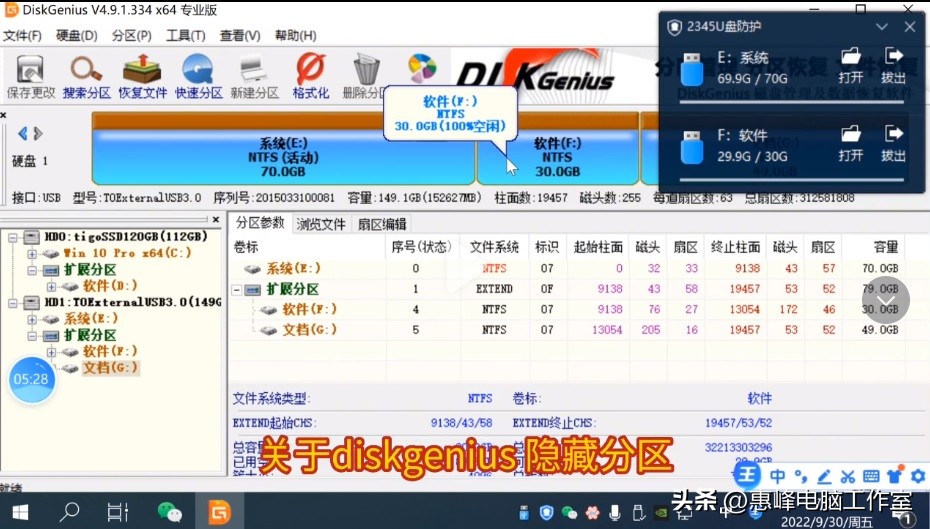Toggle 中 Chinese/English input mode

(x=778, y=476)
